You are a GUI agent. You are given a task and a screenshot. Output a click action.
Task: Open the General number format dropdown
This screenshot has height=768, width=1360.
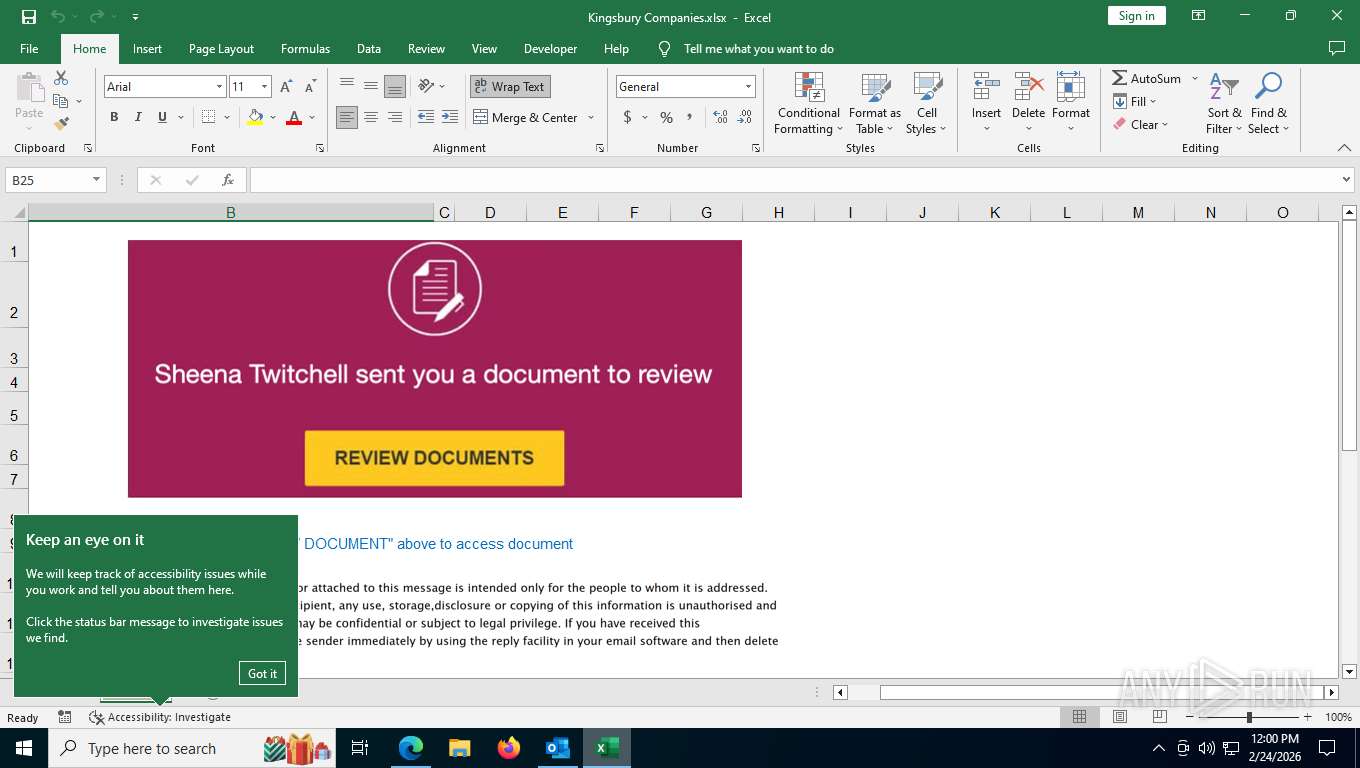[x=748, y=87]
